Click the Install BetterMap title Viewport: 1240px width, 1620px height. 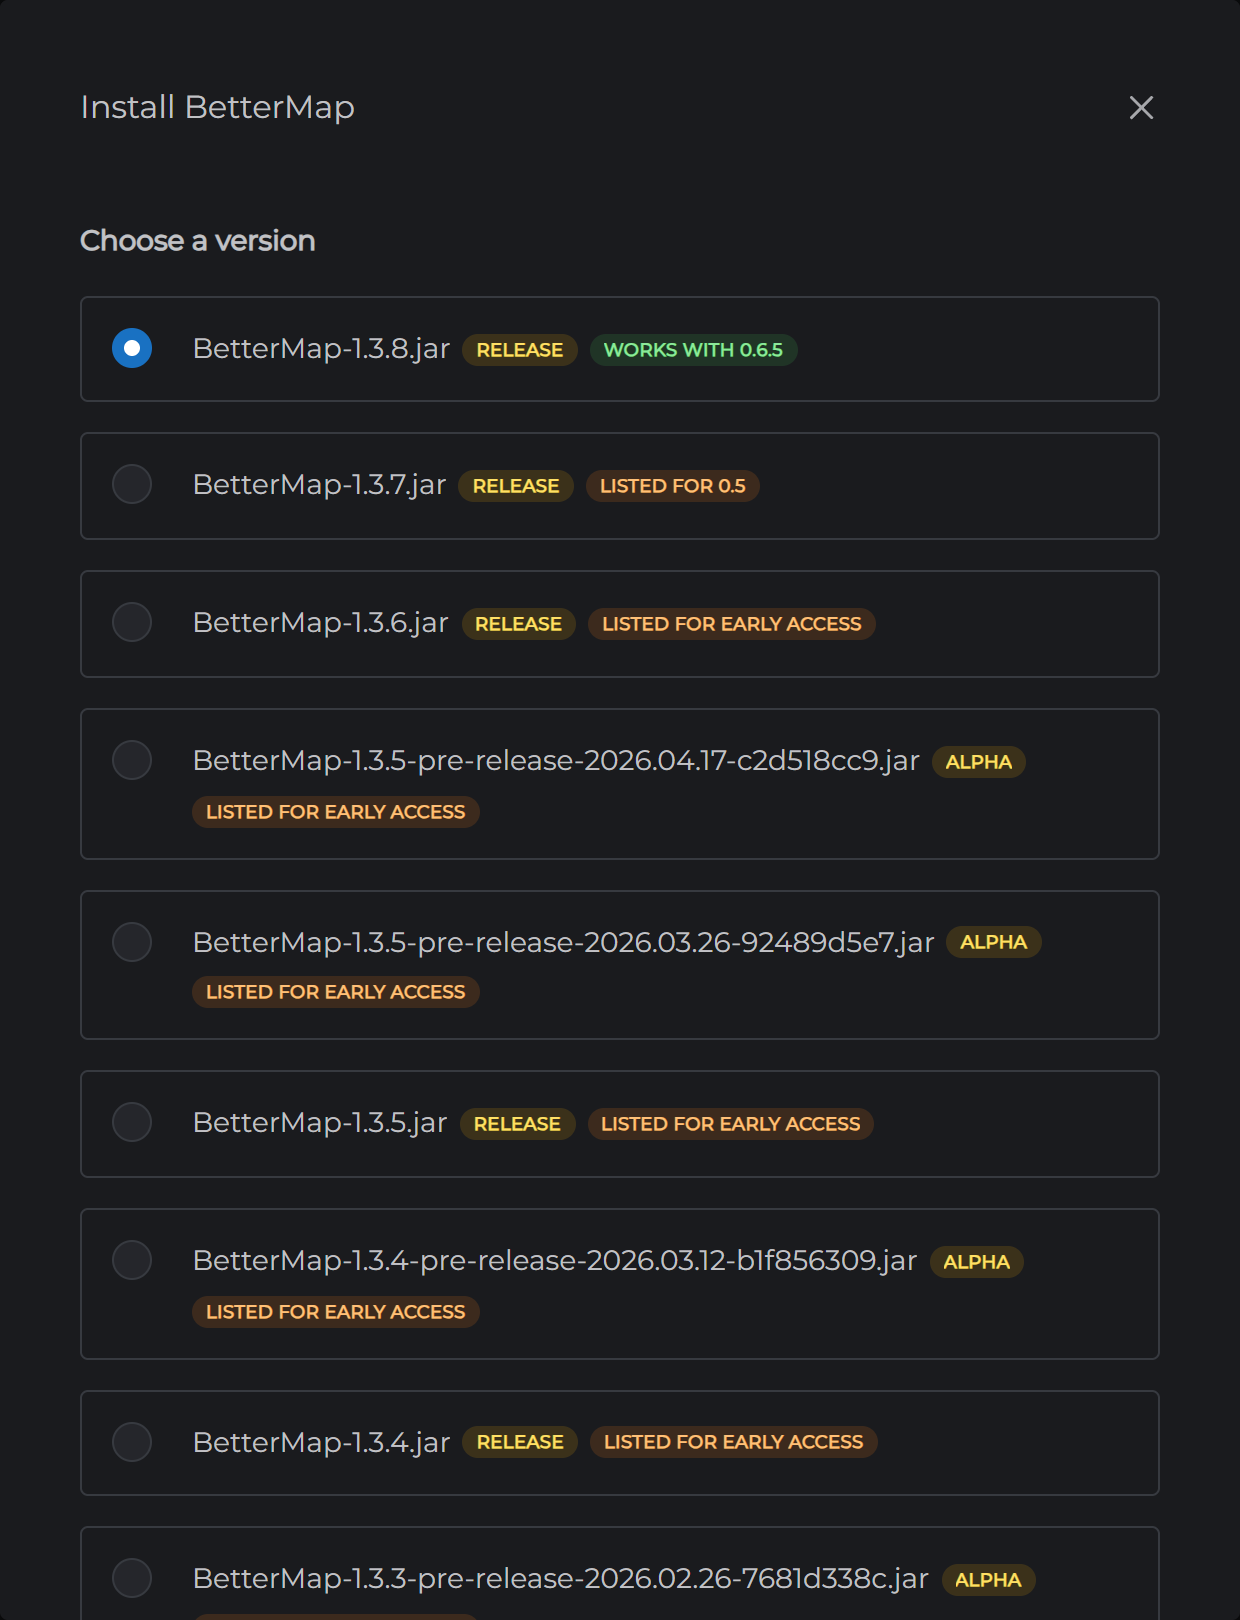pos(218,107)
